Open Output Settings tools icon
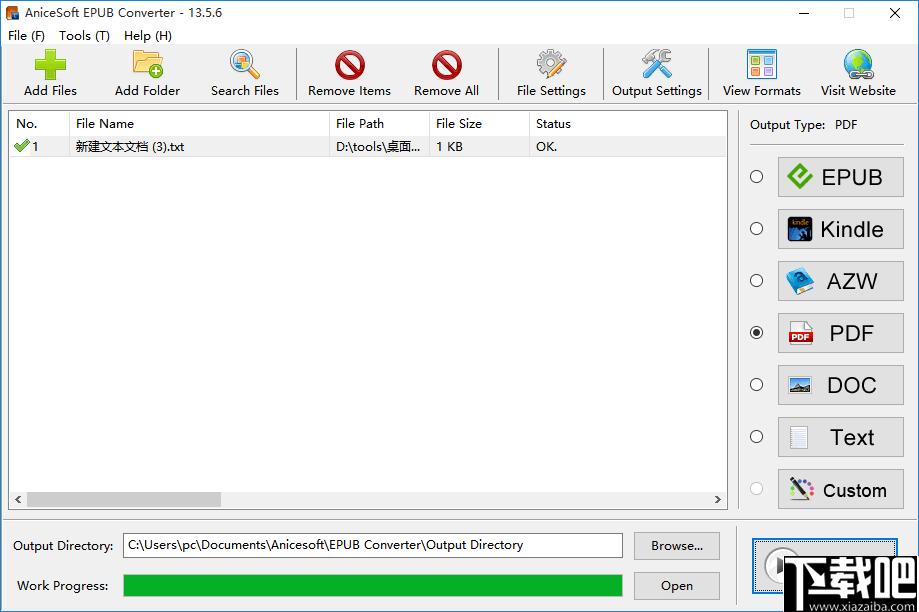 click(x=656, y=64)
